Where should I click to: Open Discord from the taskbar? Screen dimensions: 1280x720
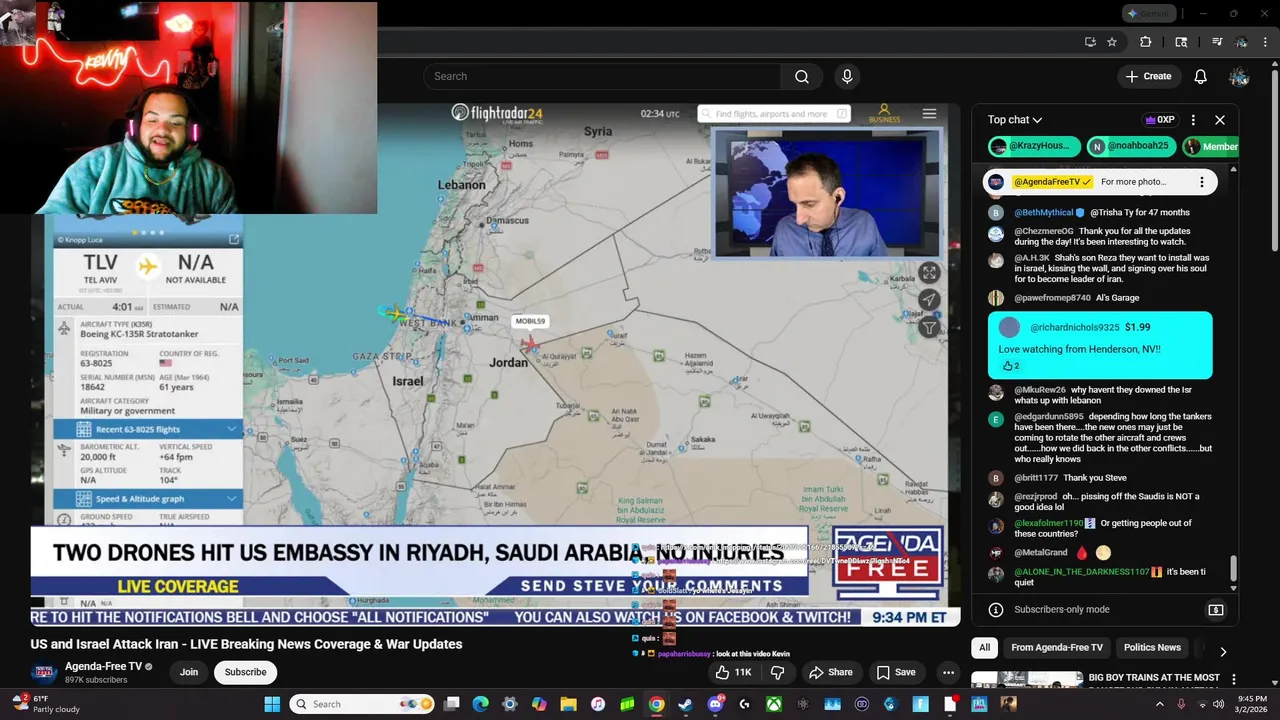[715, 704]
